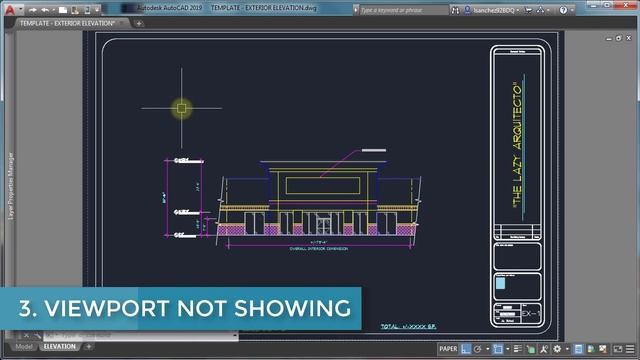The width and height of the screenshot is (640, 360).
Task: Expand the command line history arrow
Action: click(234, 336)
